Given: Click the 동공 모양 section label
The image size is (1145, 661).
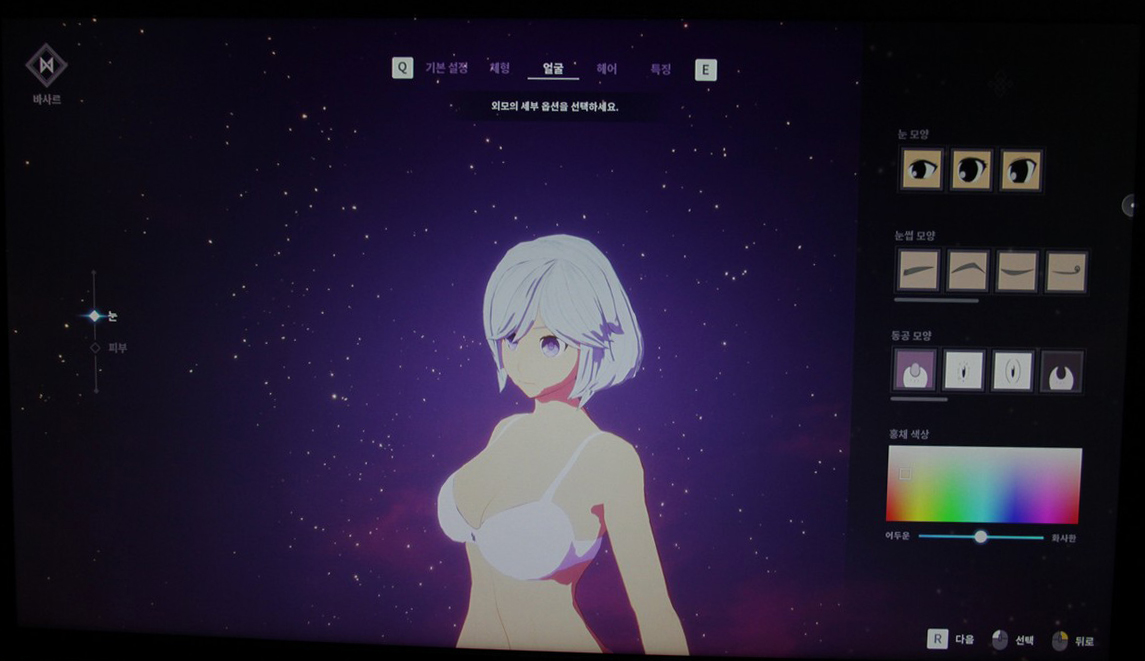Looking at the screenshot, I should point(911,335).
